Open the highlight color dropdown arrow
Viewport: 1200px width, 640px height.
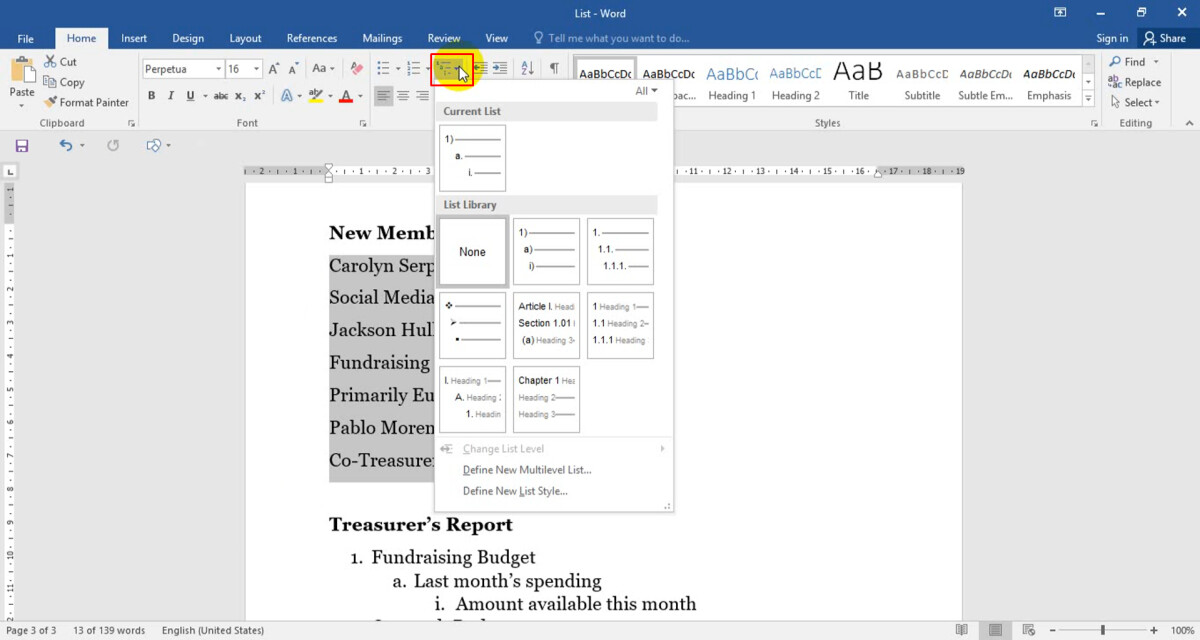click(x=330, y=96)
